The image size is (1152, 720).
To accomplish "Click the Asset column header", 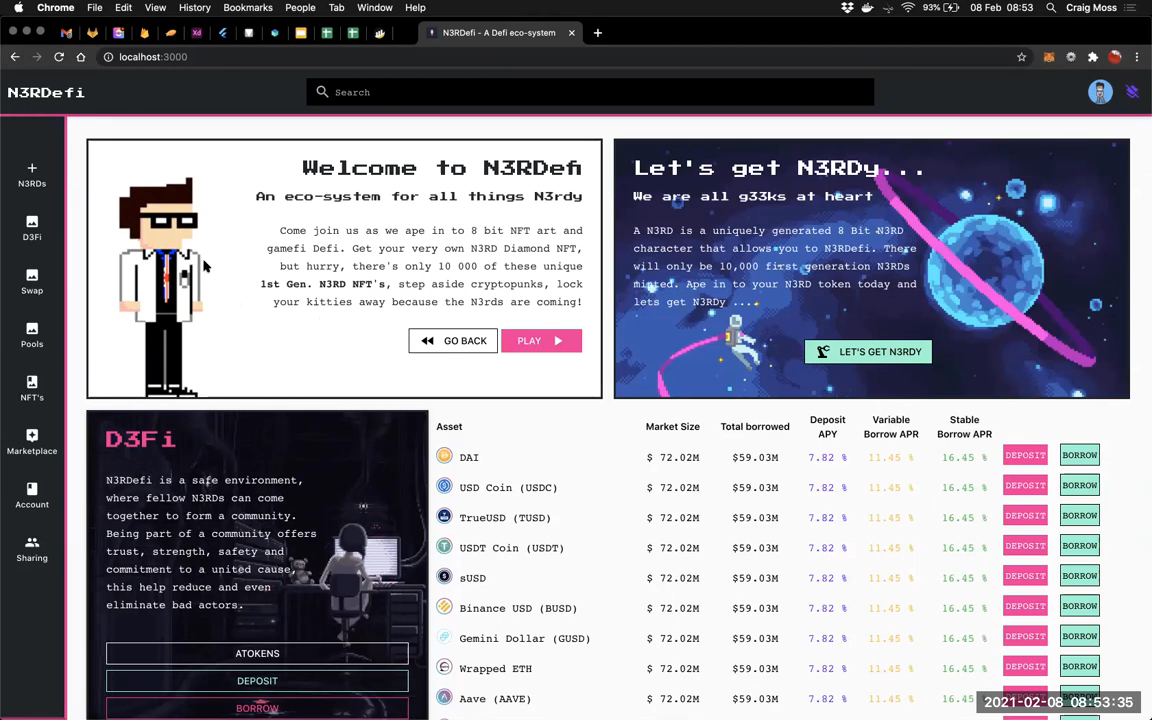I will click(449, 426).
